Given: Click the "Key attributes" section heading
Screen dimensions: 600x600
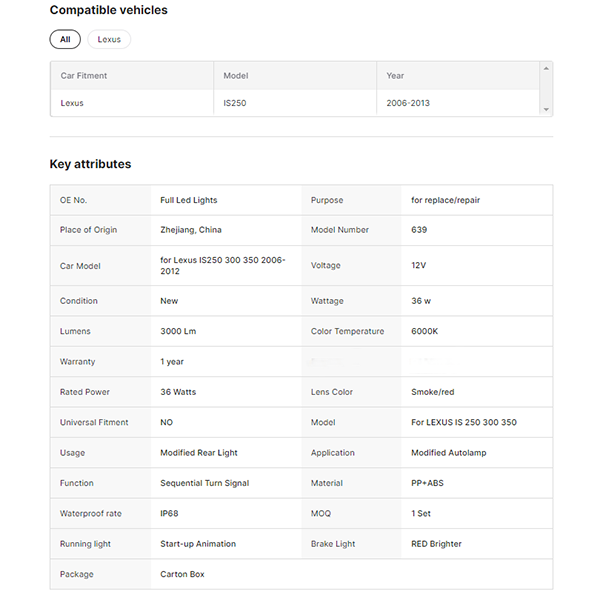Looking at the screenshot, I should (x=90, y=164).
